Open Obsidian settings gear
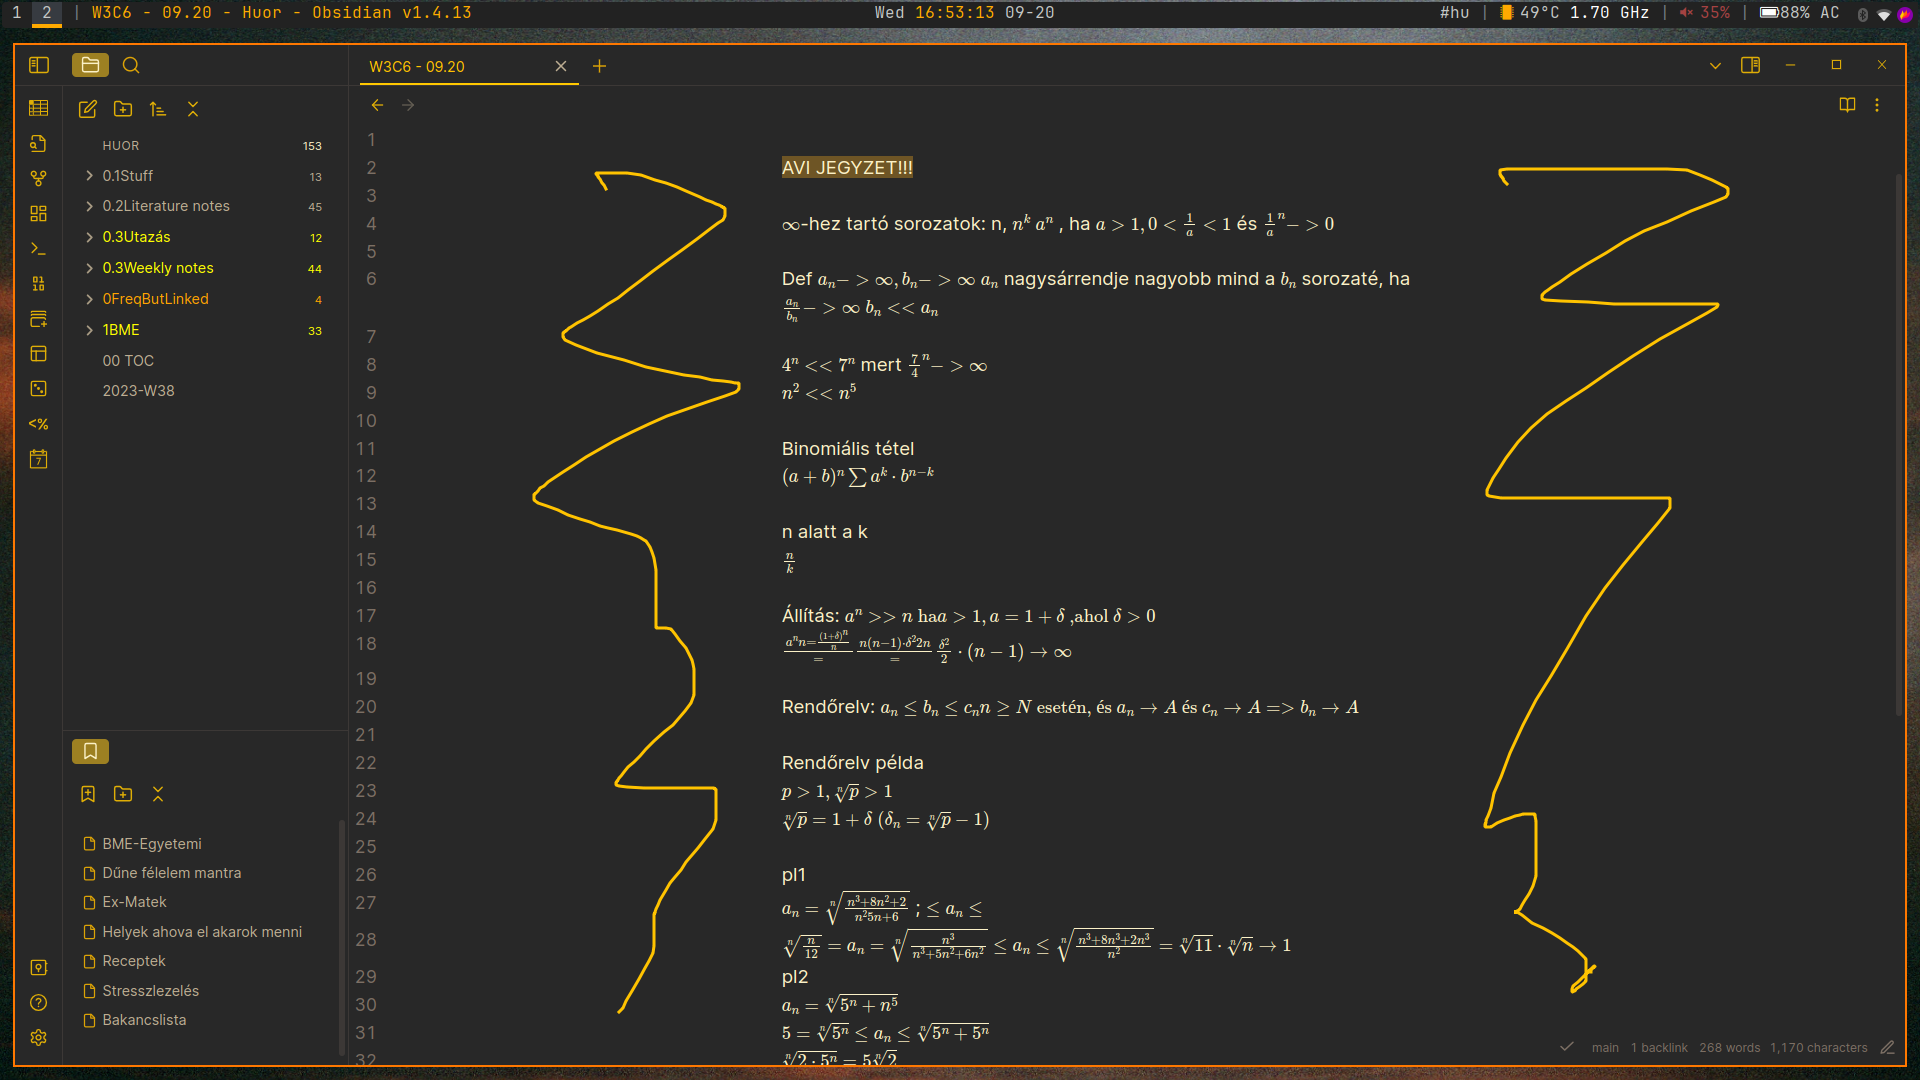This screenshot has width=1920, height=1080. coord(39,1037)
